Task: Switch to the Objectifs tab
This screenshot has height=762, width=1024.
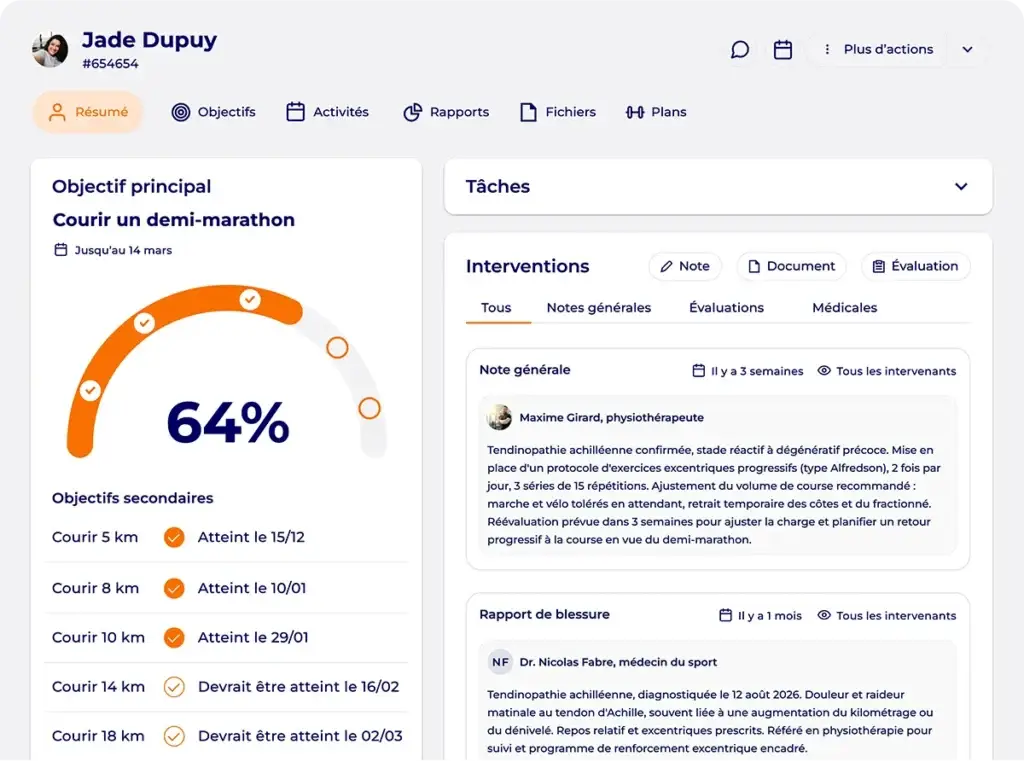Action: 214,112
